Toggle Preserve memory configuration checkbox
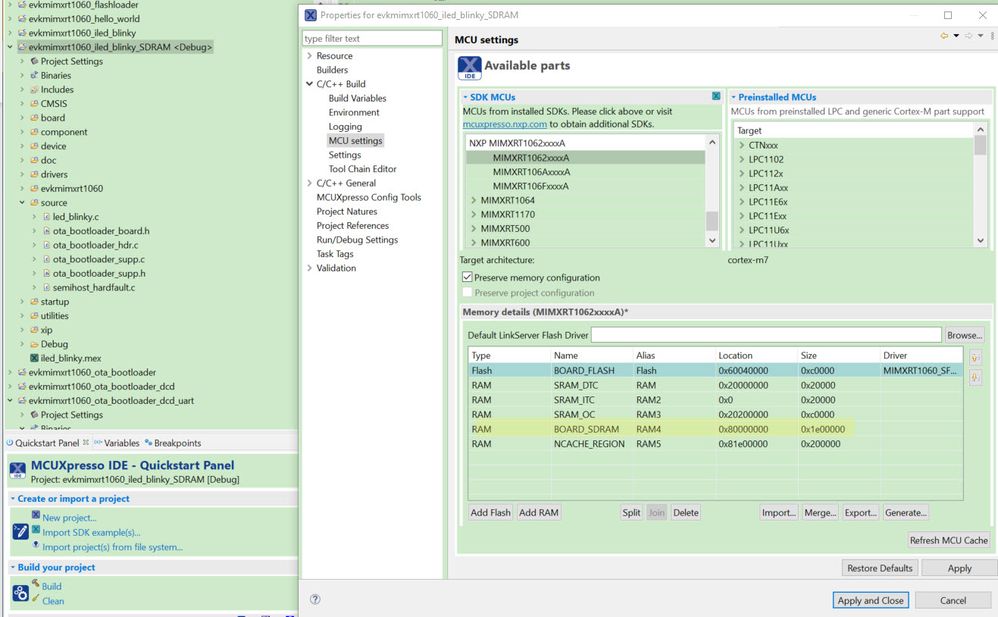The image size is (998, 617). [467, 277]
